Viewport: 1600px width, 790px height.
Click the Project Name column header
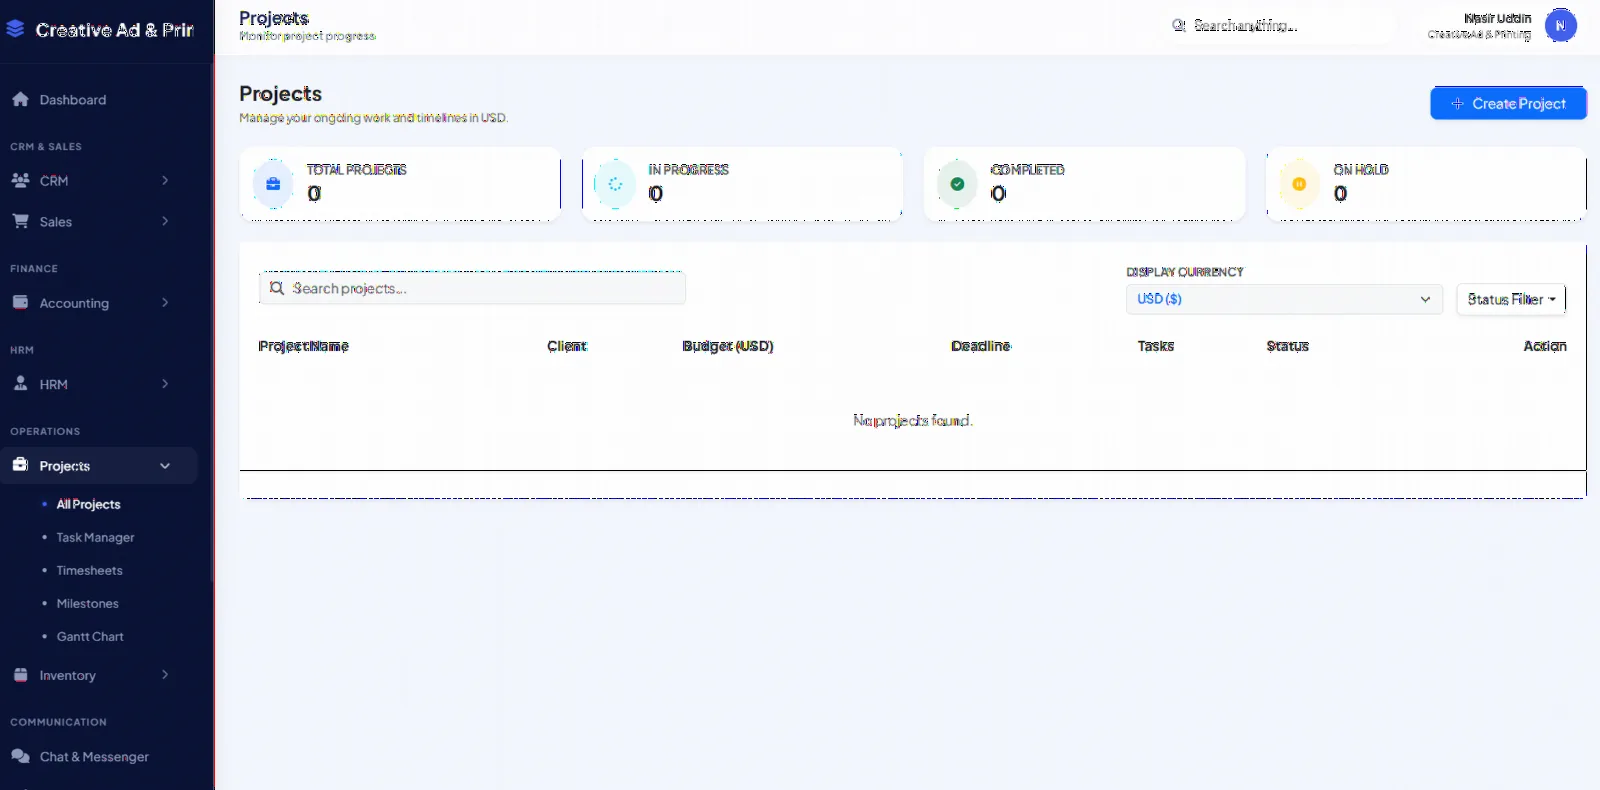point(303,346)
